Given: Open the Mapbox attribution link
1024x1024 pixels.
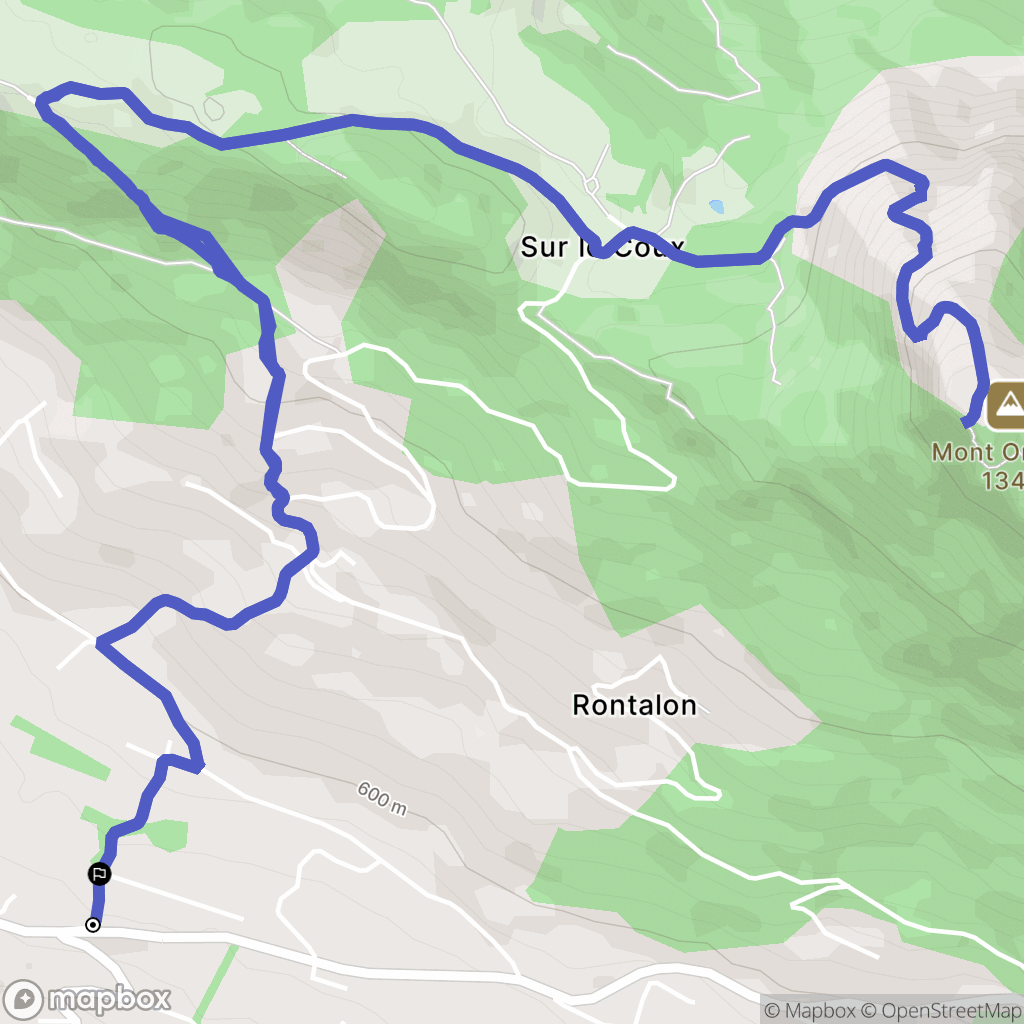Looking at the screenshot, I should tap(809, 1010).
